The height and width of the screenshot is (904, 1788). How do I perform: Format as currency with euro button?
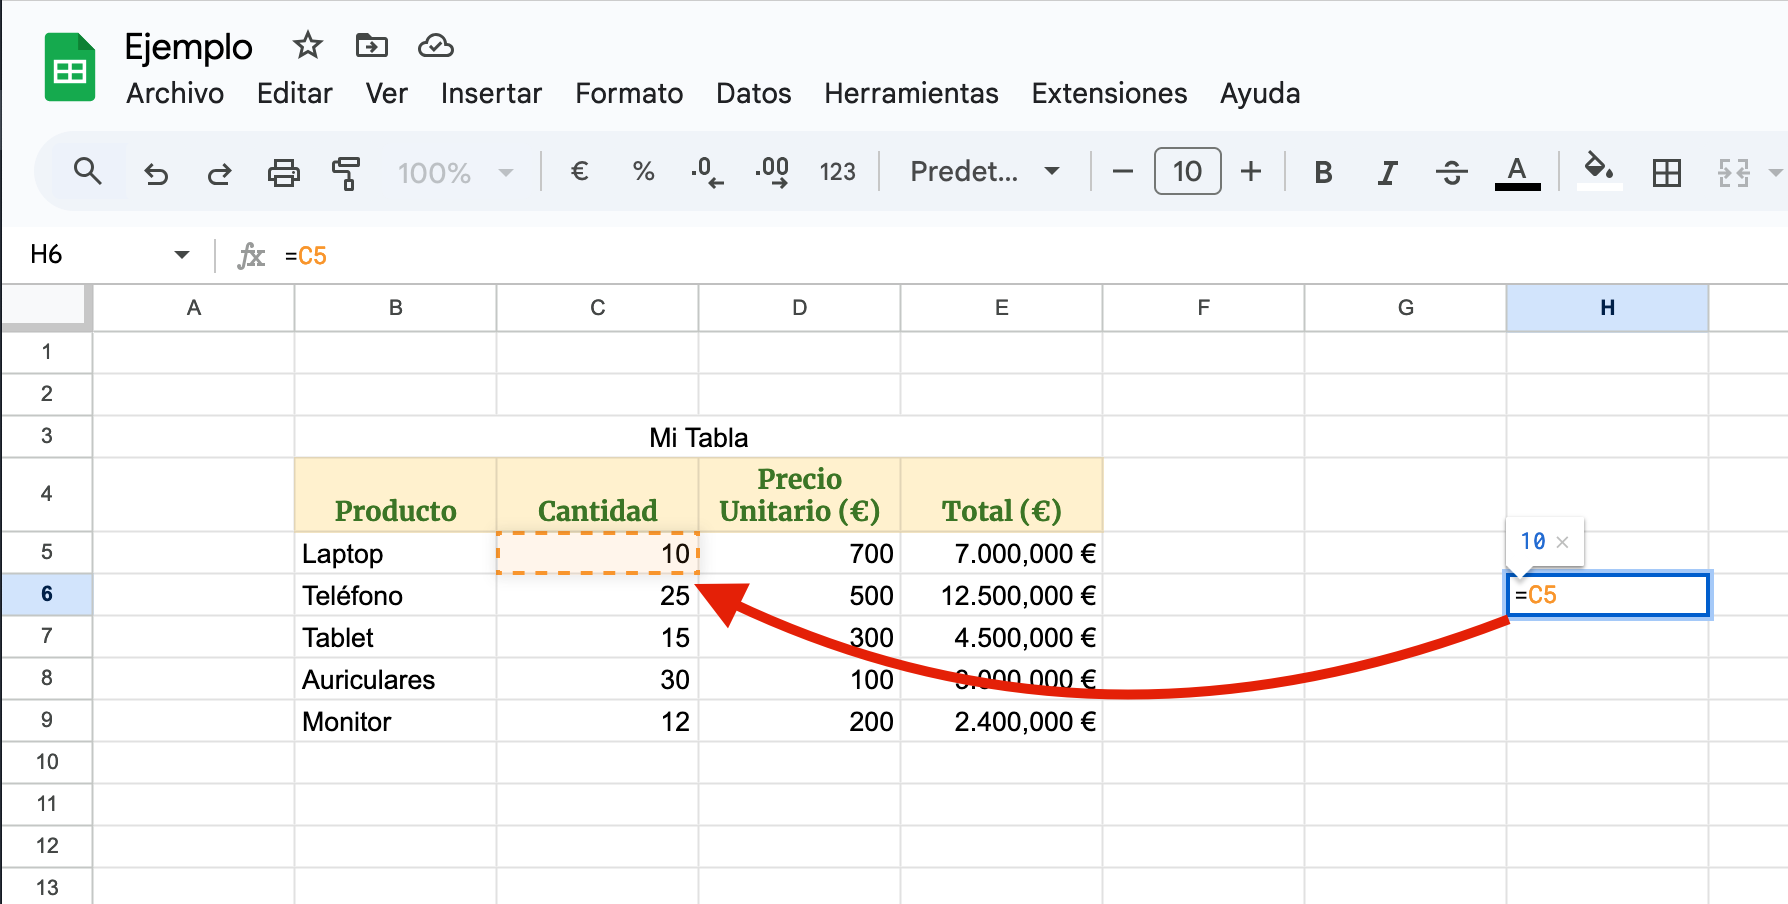[579, 172]
